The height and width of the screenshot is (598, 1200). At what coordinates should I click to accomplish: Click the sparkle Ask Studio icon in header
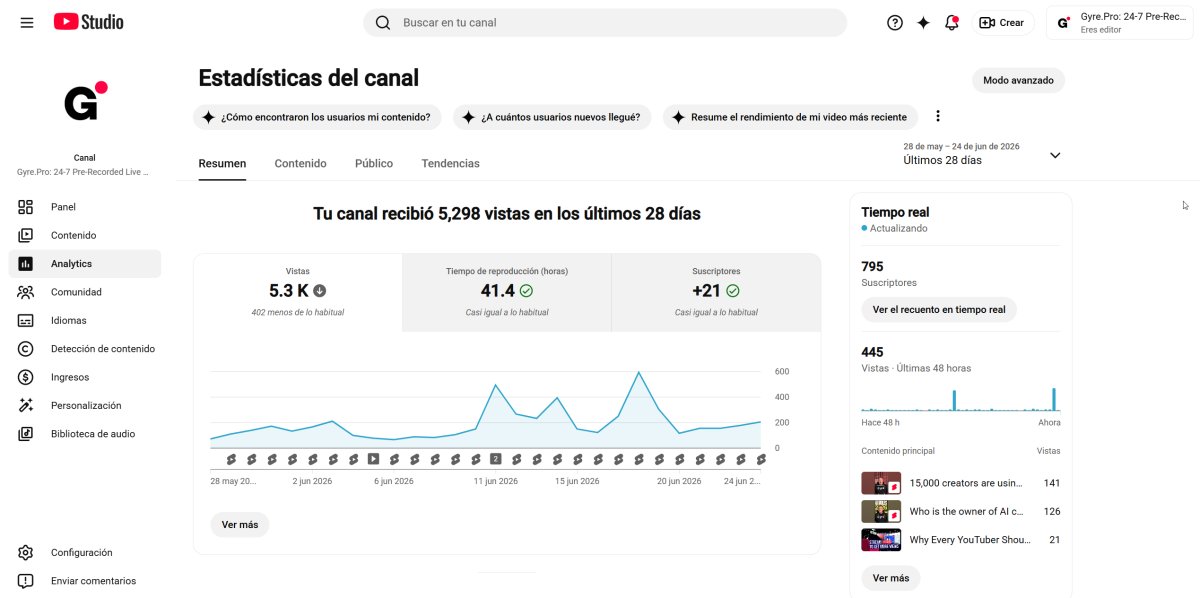point(923,22)
